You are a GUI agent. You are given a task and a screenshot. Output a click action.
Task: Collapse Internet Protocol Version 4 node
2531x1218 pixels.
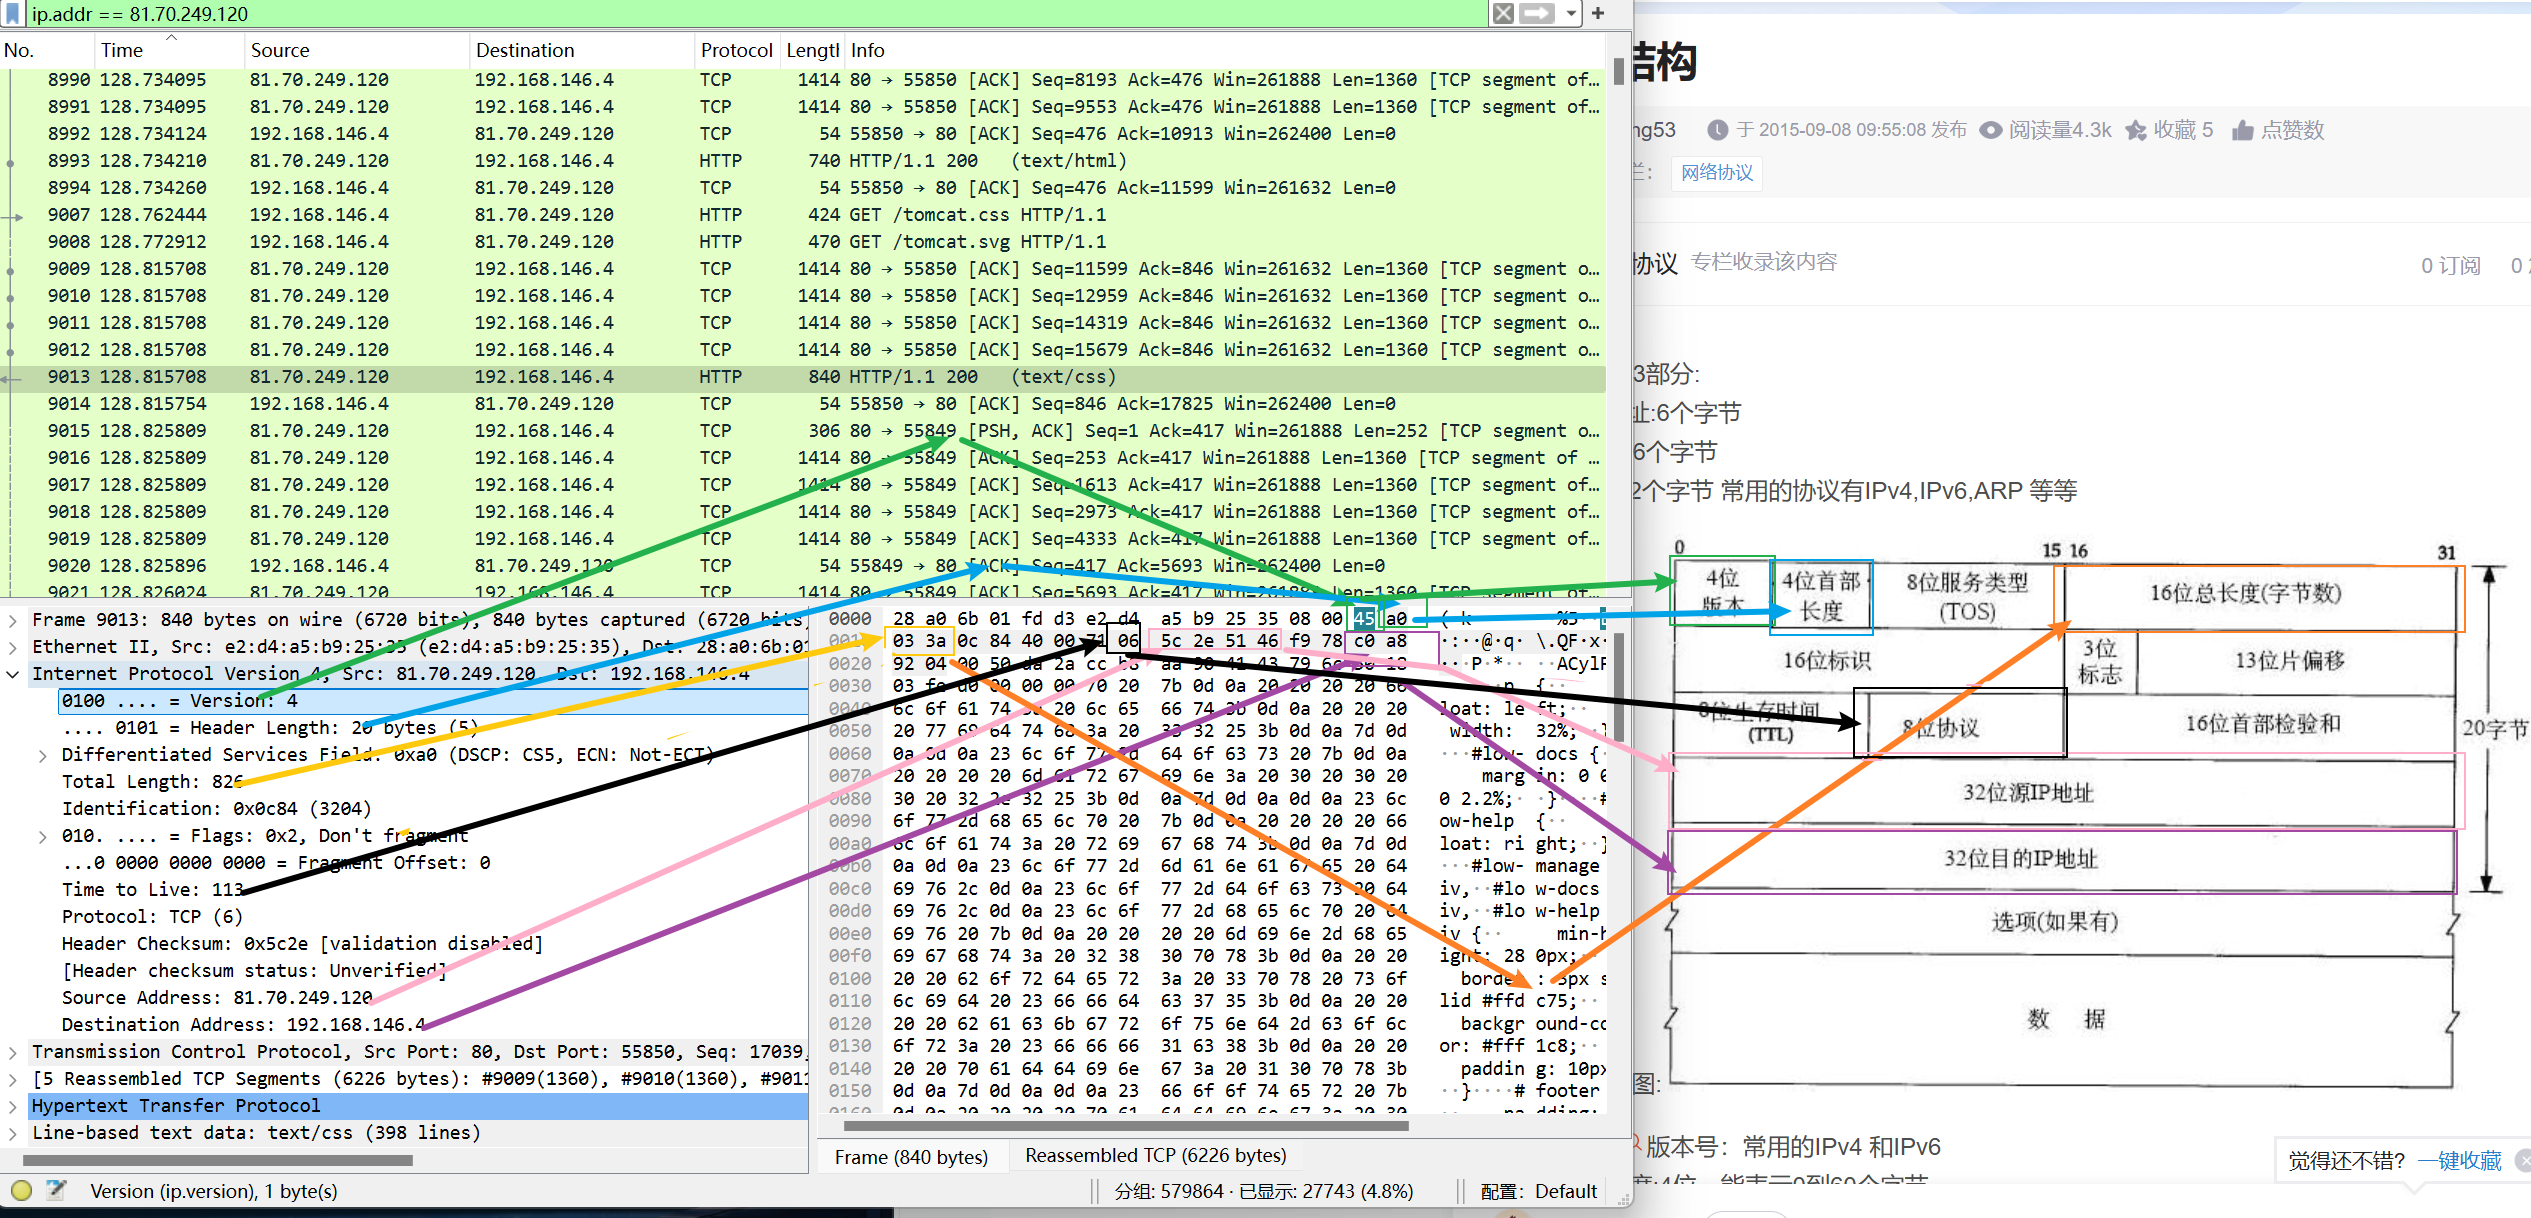[12, 674]
